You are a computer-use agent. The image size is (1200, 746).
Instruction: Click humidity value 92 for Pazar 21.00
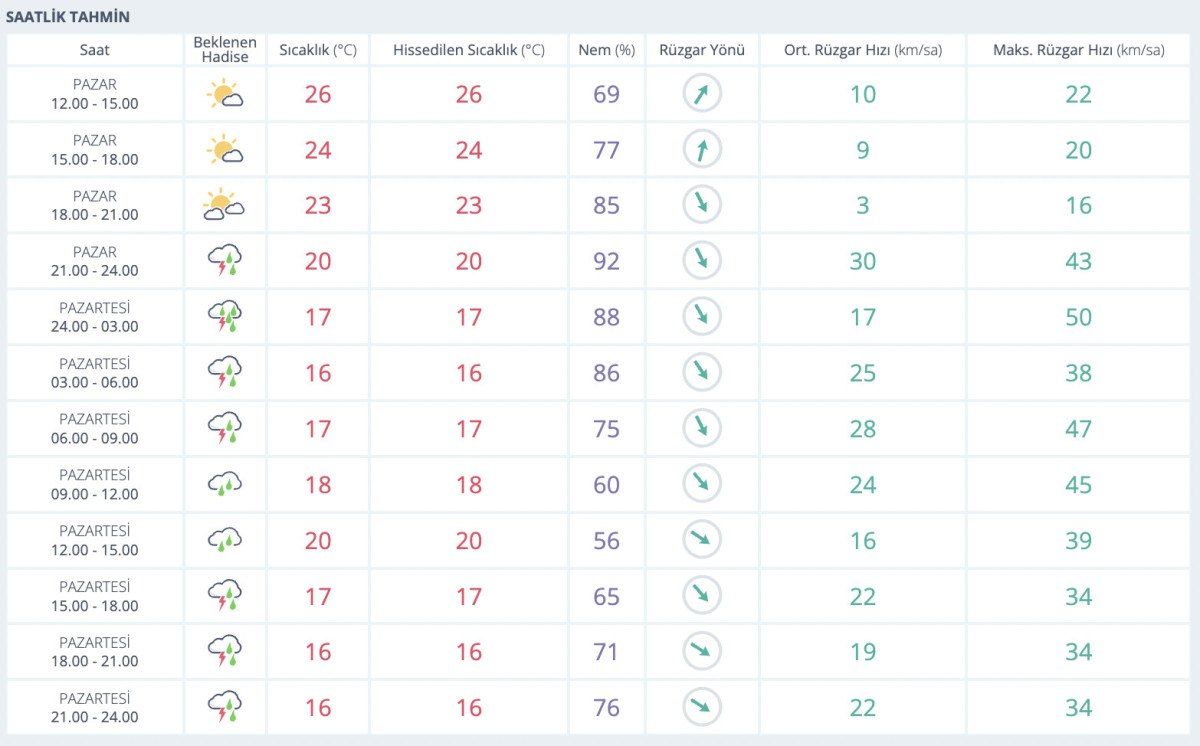coord(607,262)
